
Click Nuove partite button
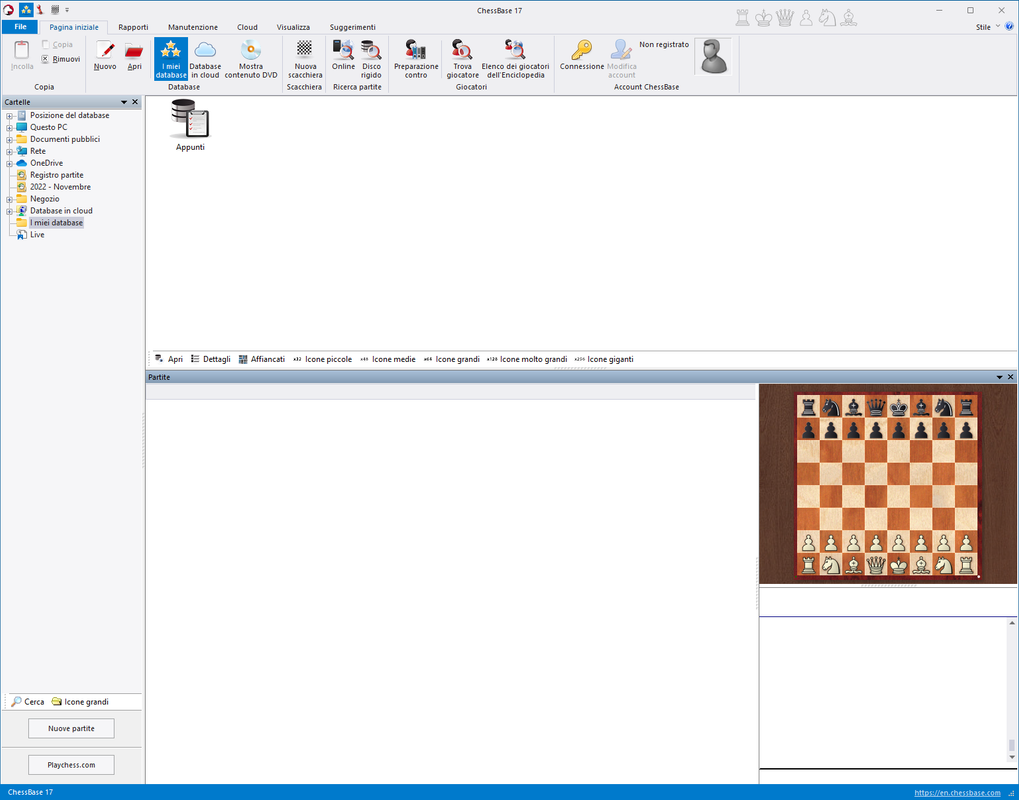[71, 729]
